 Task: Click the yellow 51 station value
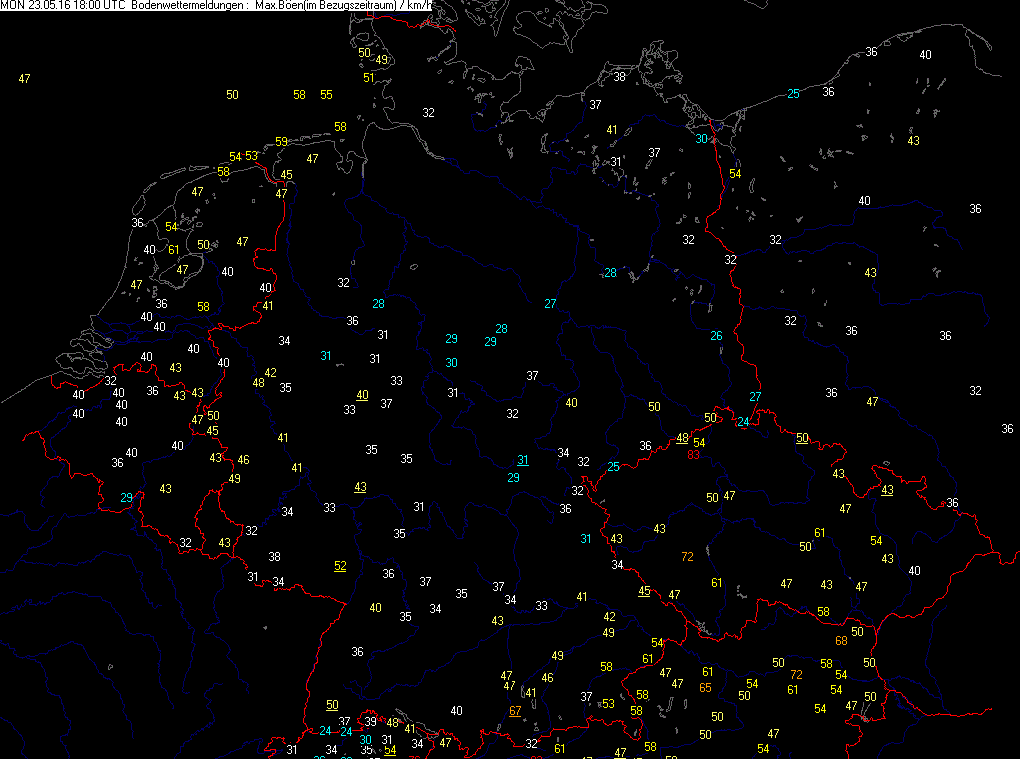[x=369, y=77]
